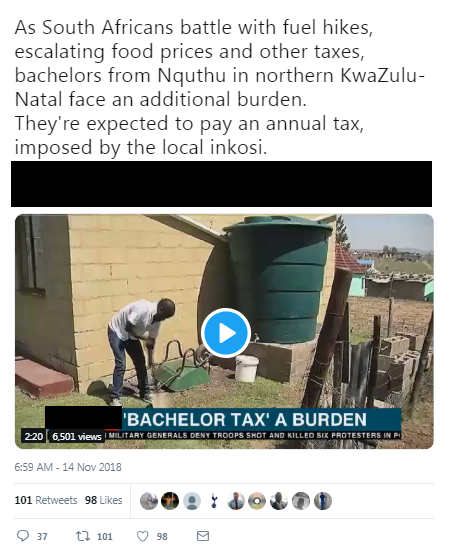Screen dimensions: 456x555
Task: Click the envelope direct message icon
Action: pos(203,536)
